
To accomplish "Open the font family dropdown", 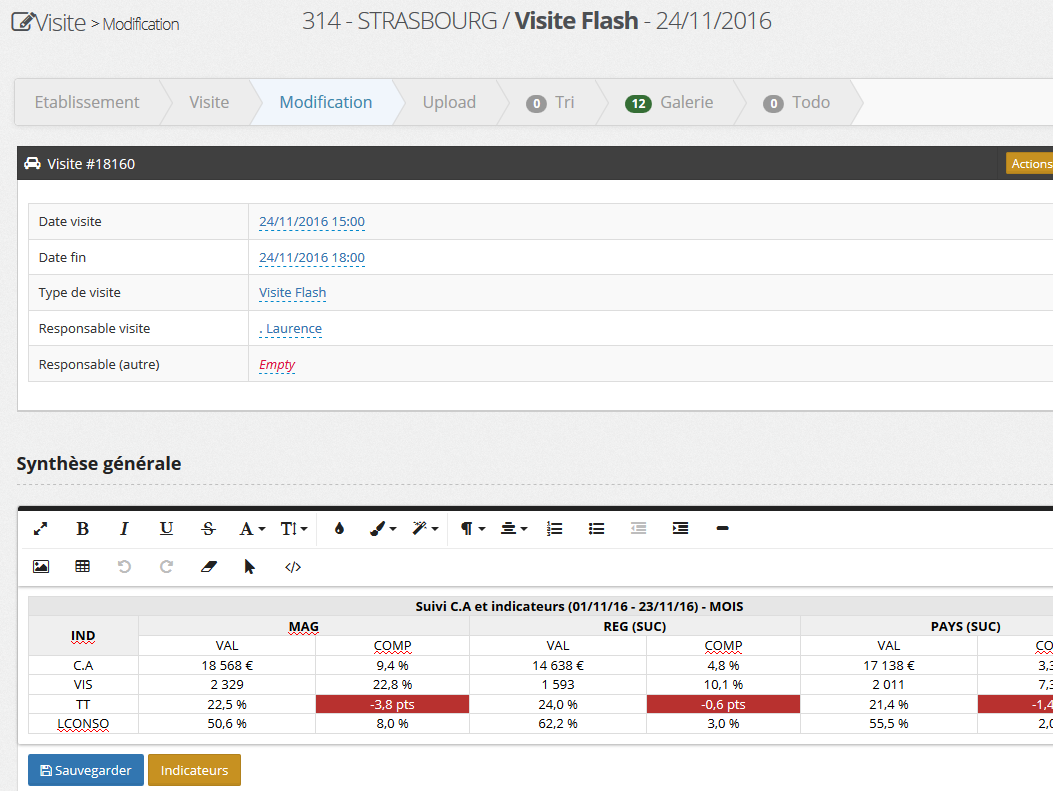I will coord(252,529).
